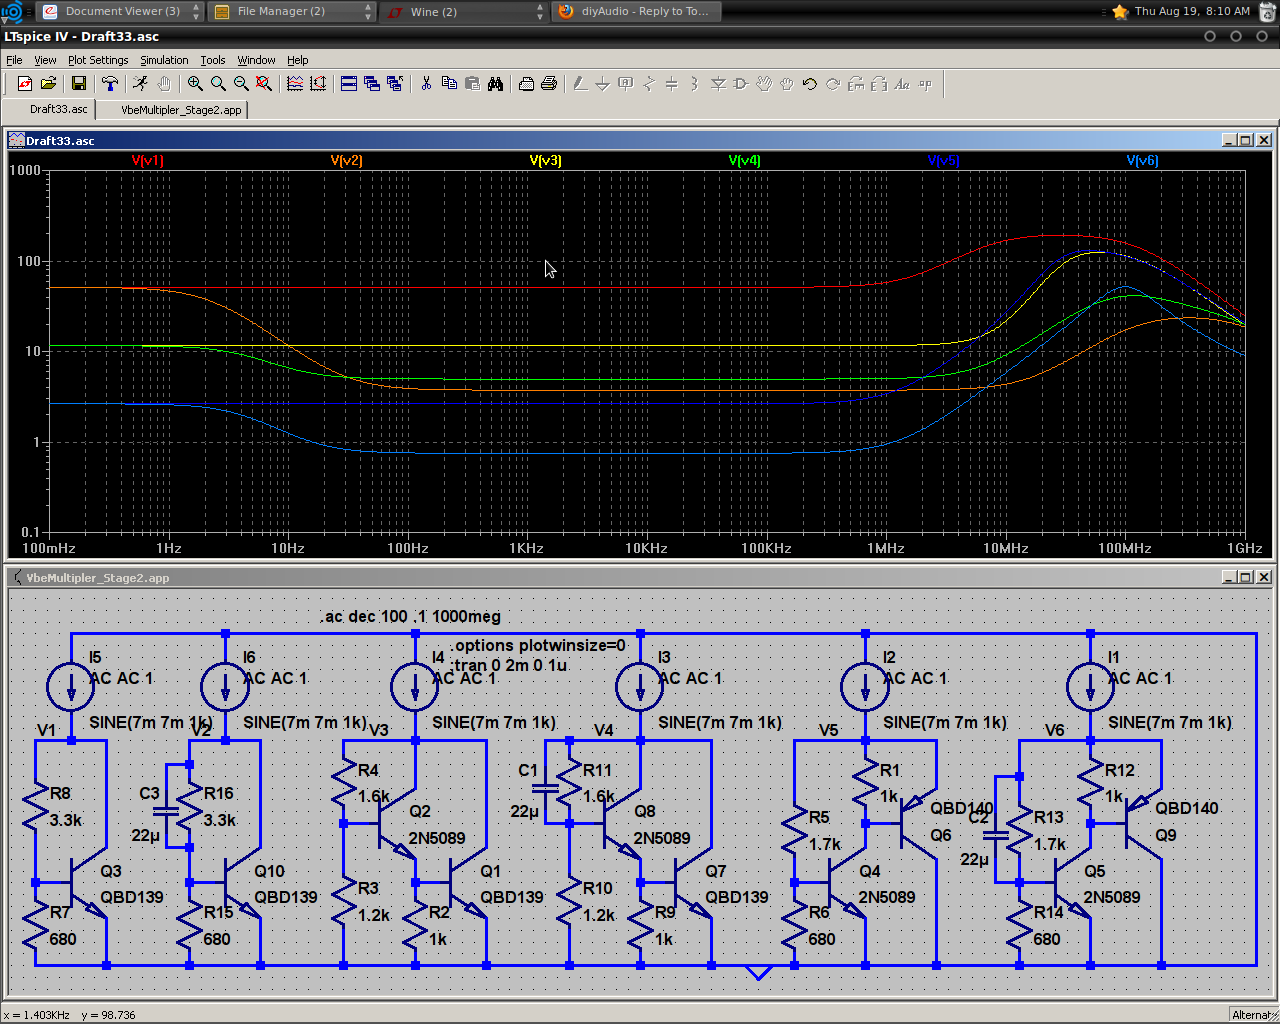The width and height of the screenshot is (1280, 1024).
Task: Click the red V(v1) trace label
Action: pos(148,160)
